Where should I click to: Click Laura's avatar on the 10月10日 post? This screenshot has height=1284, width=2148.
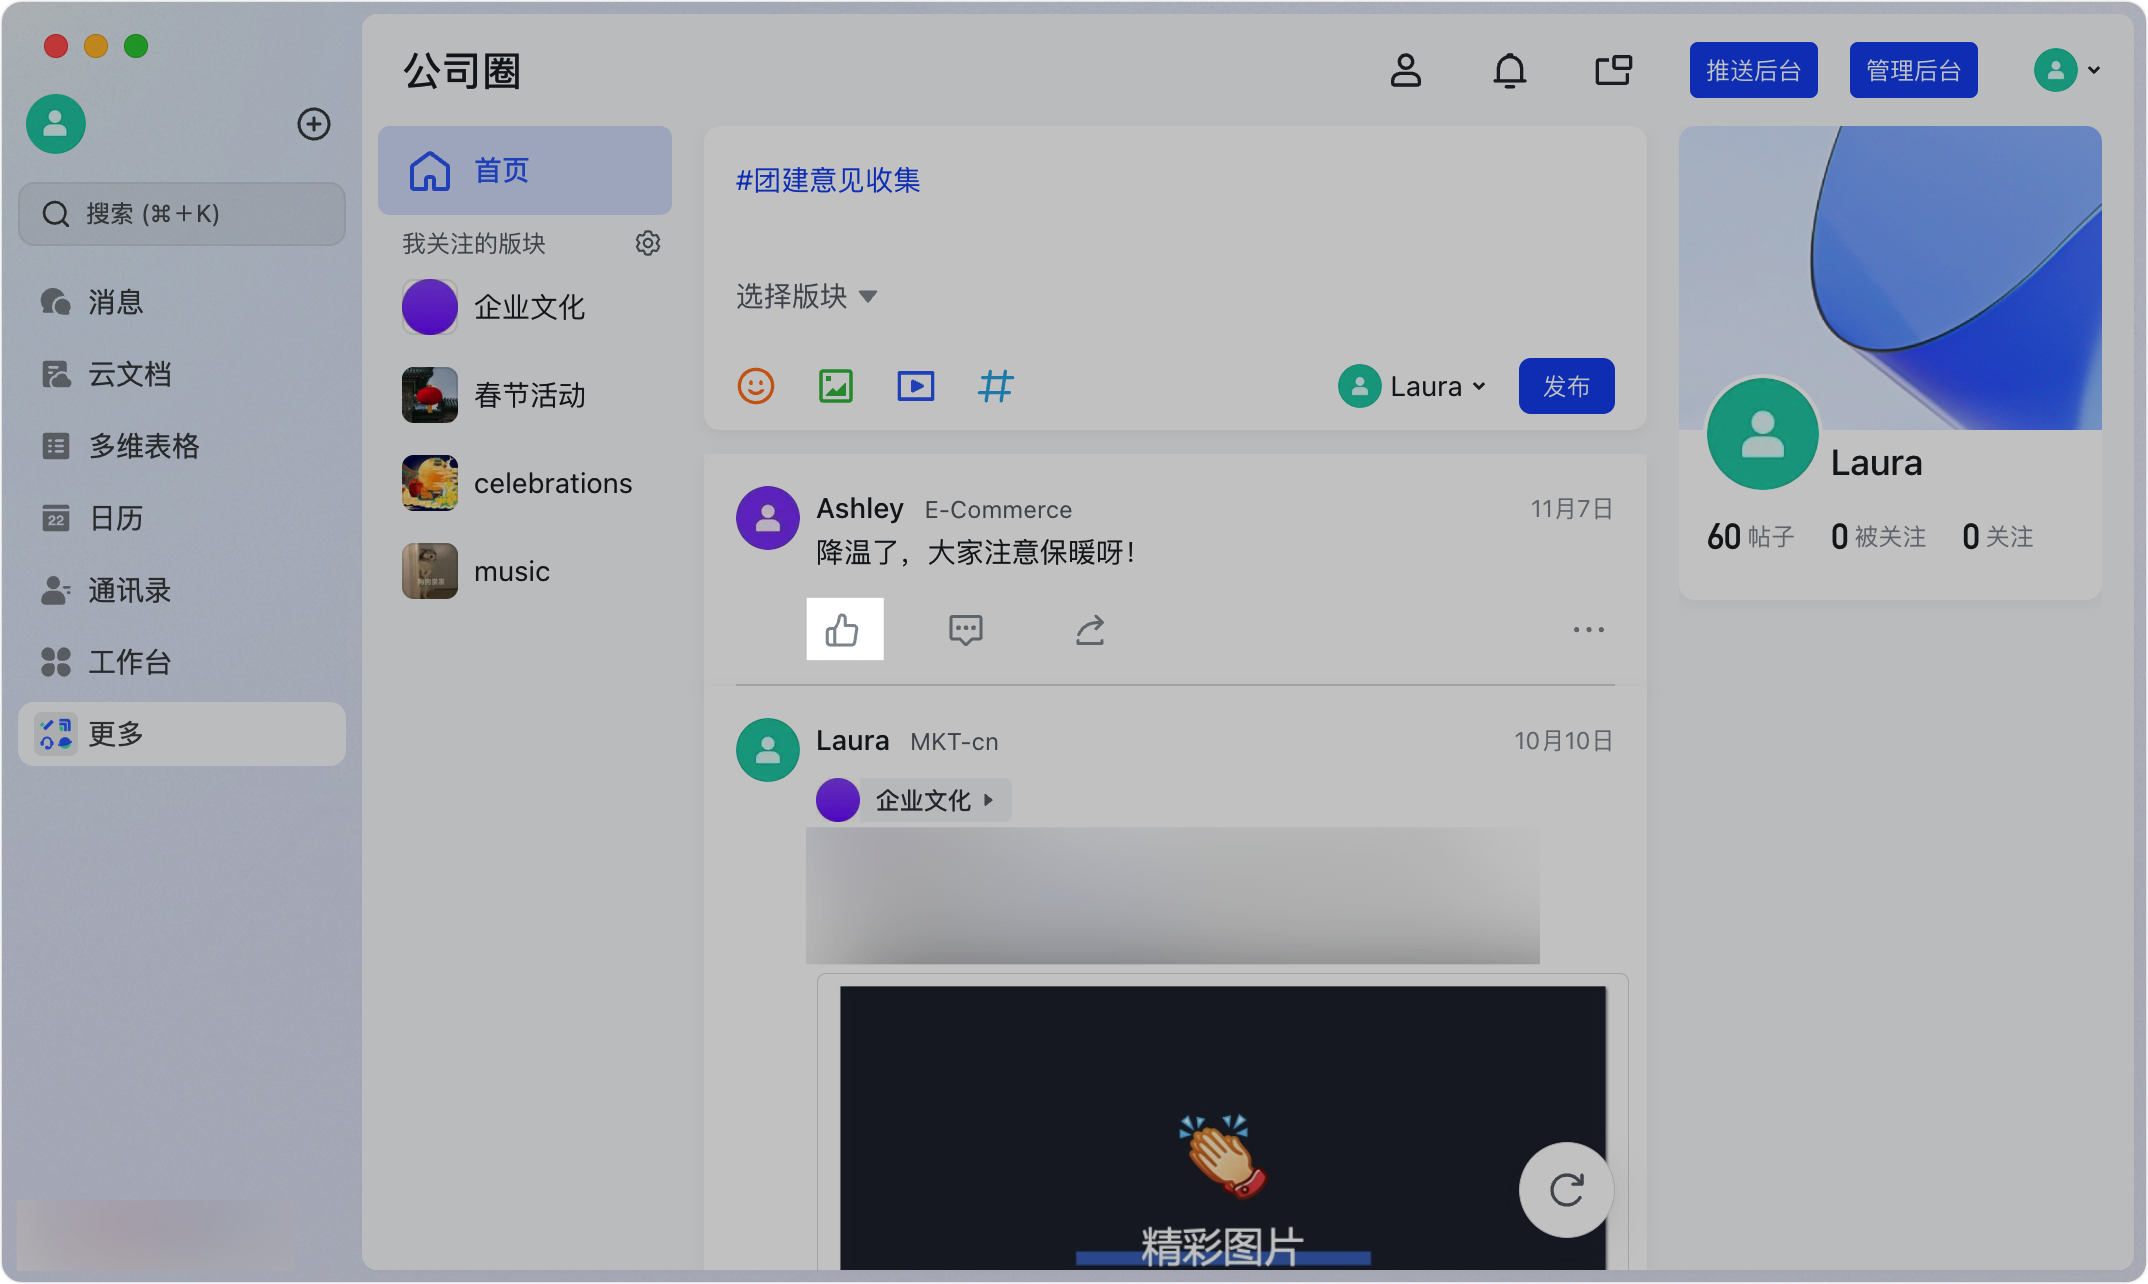click(768, 750)
